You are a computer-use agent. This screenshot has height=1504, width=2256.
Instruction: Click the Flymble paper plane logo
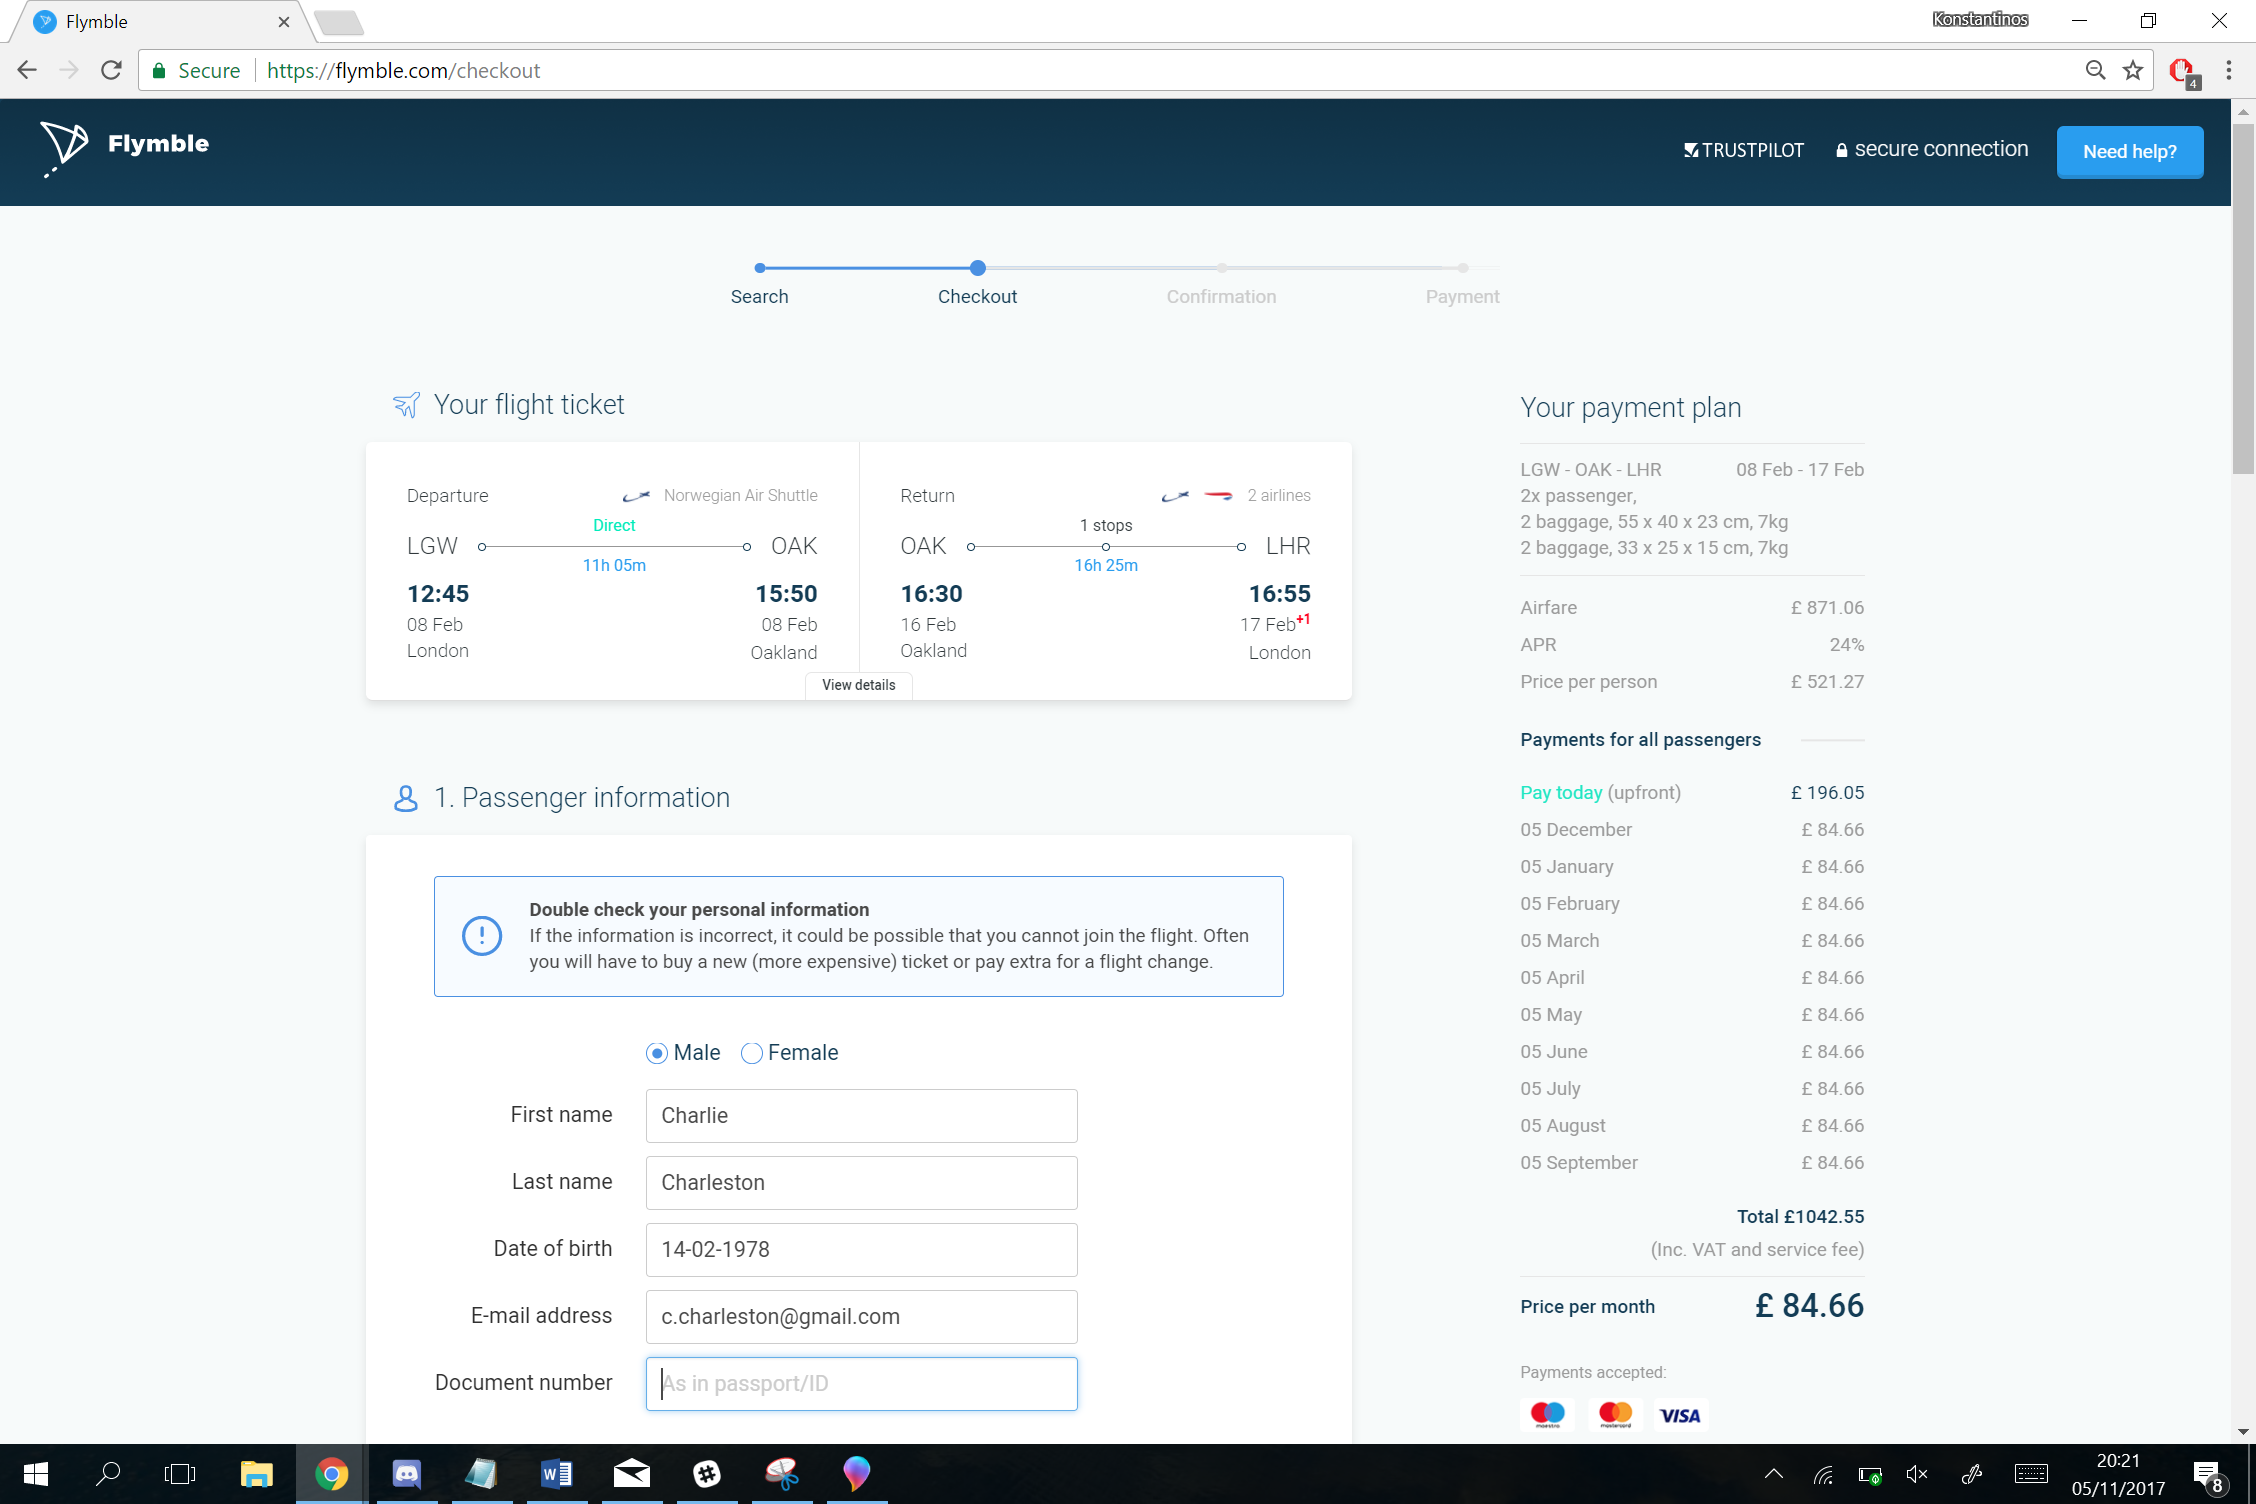[x=64, y=148]
